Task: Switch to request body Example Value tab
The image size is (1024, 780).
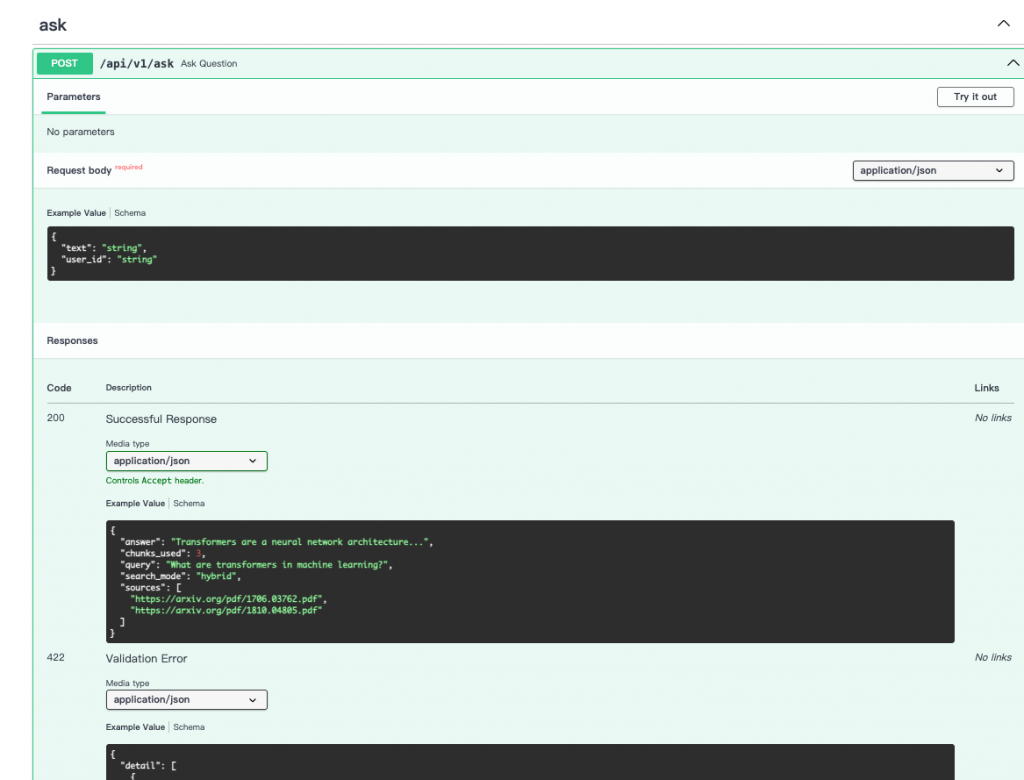Action: (x=76, y=213)
